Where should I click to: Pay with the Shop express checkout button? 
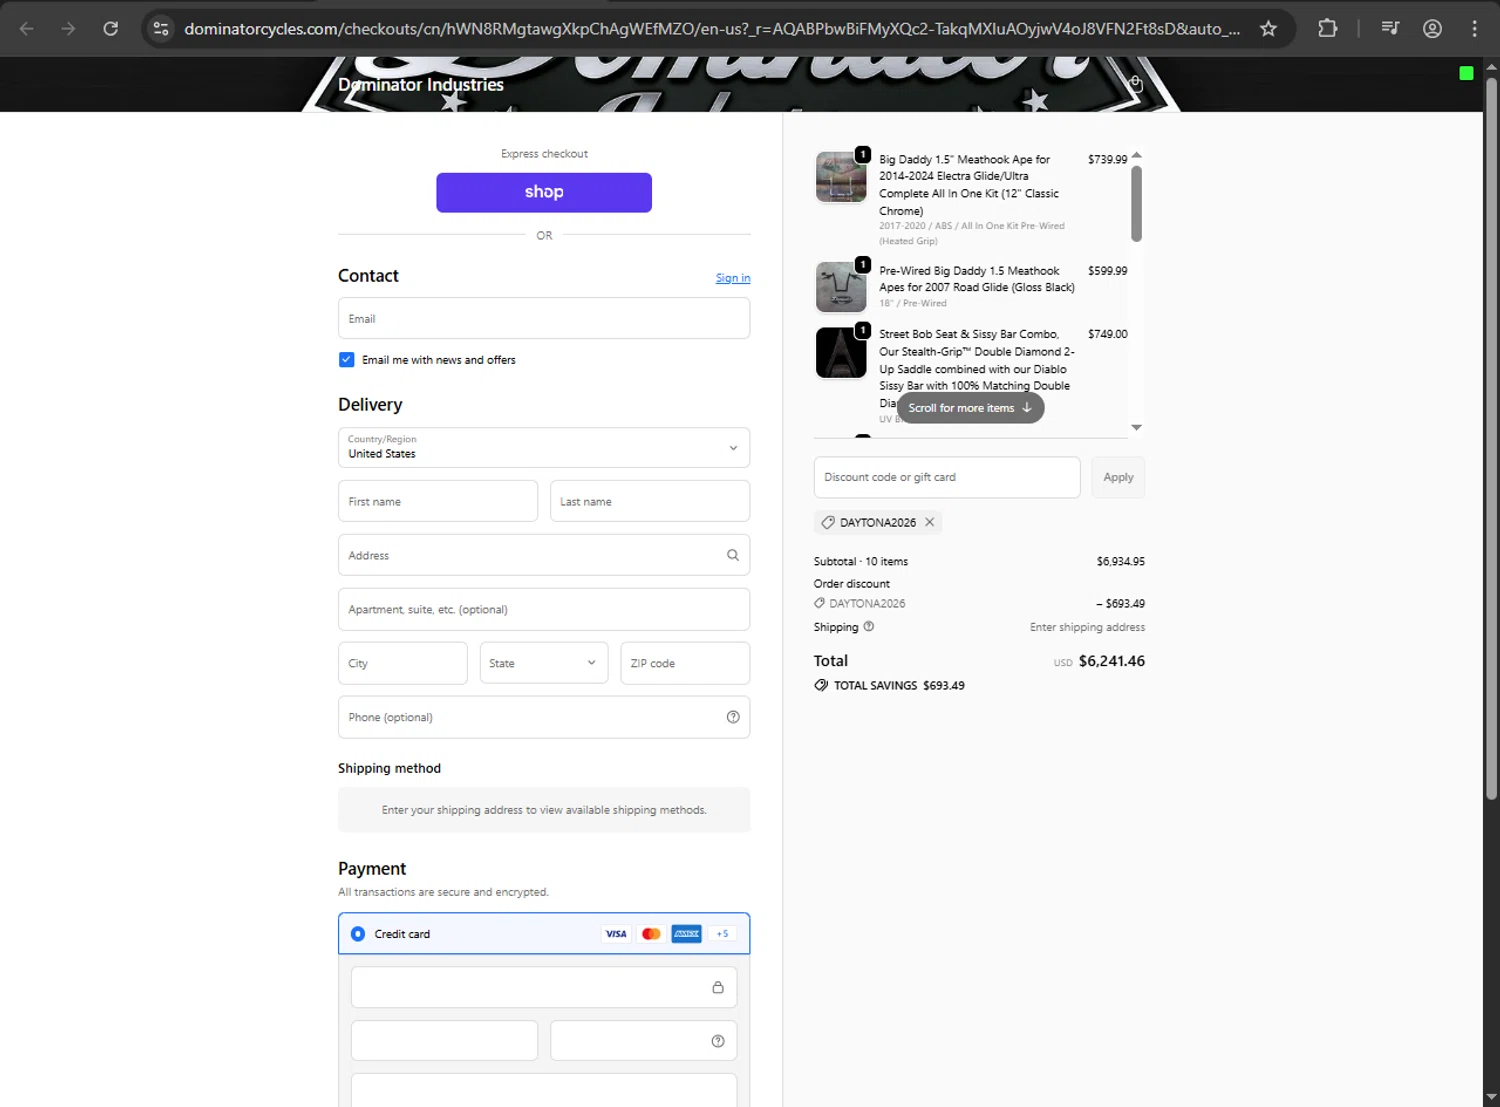tap(544, 192)
